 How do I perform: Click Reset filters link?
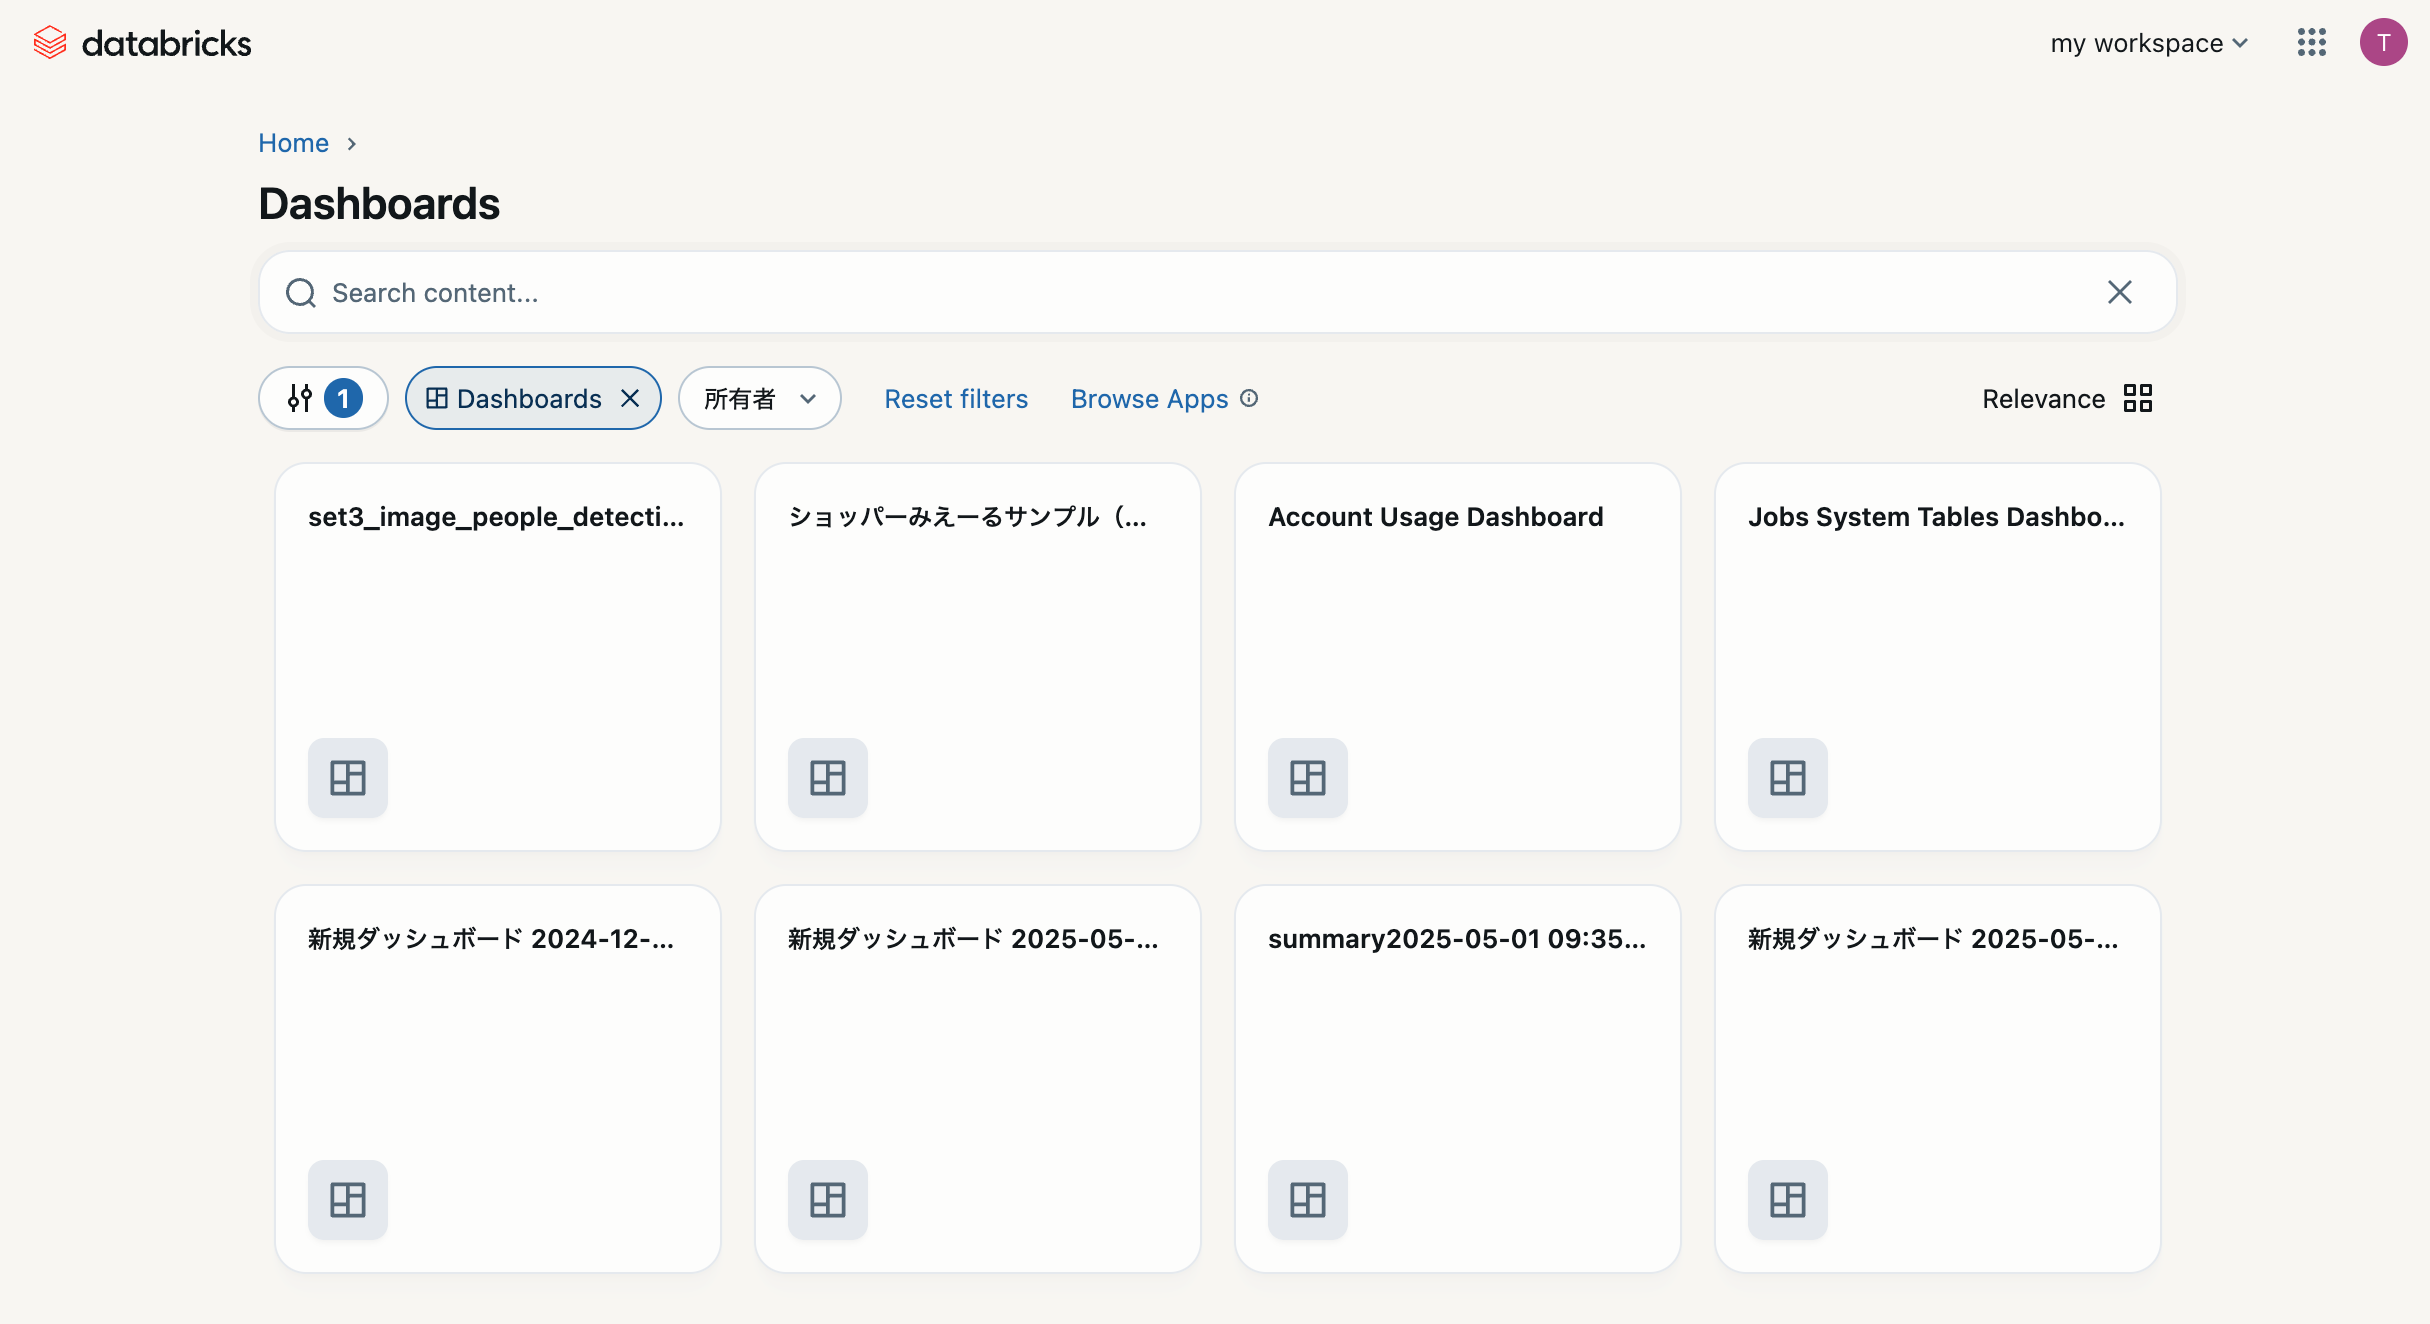tap(956, 398)
